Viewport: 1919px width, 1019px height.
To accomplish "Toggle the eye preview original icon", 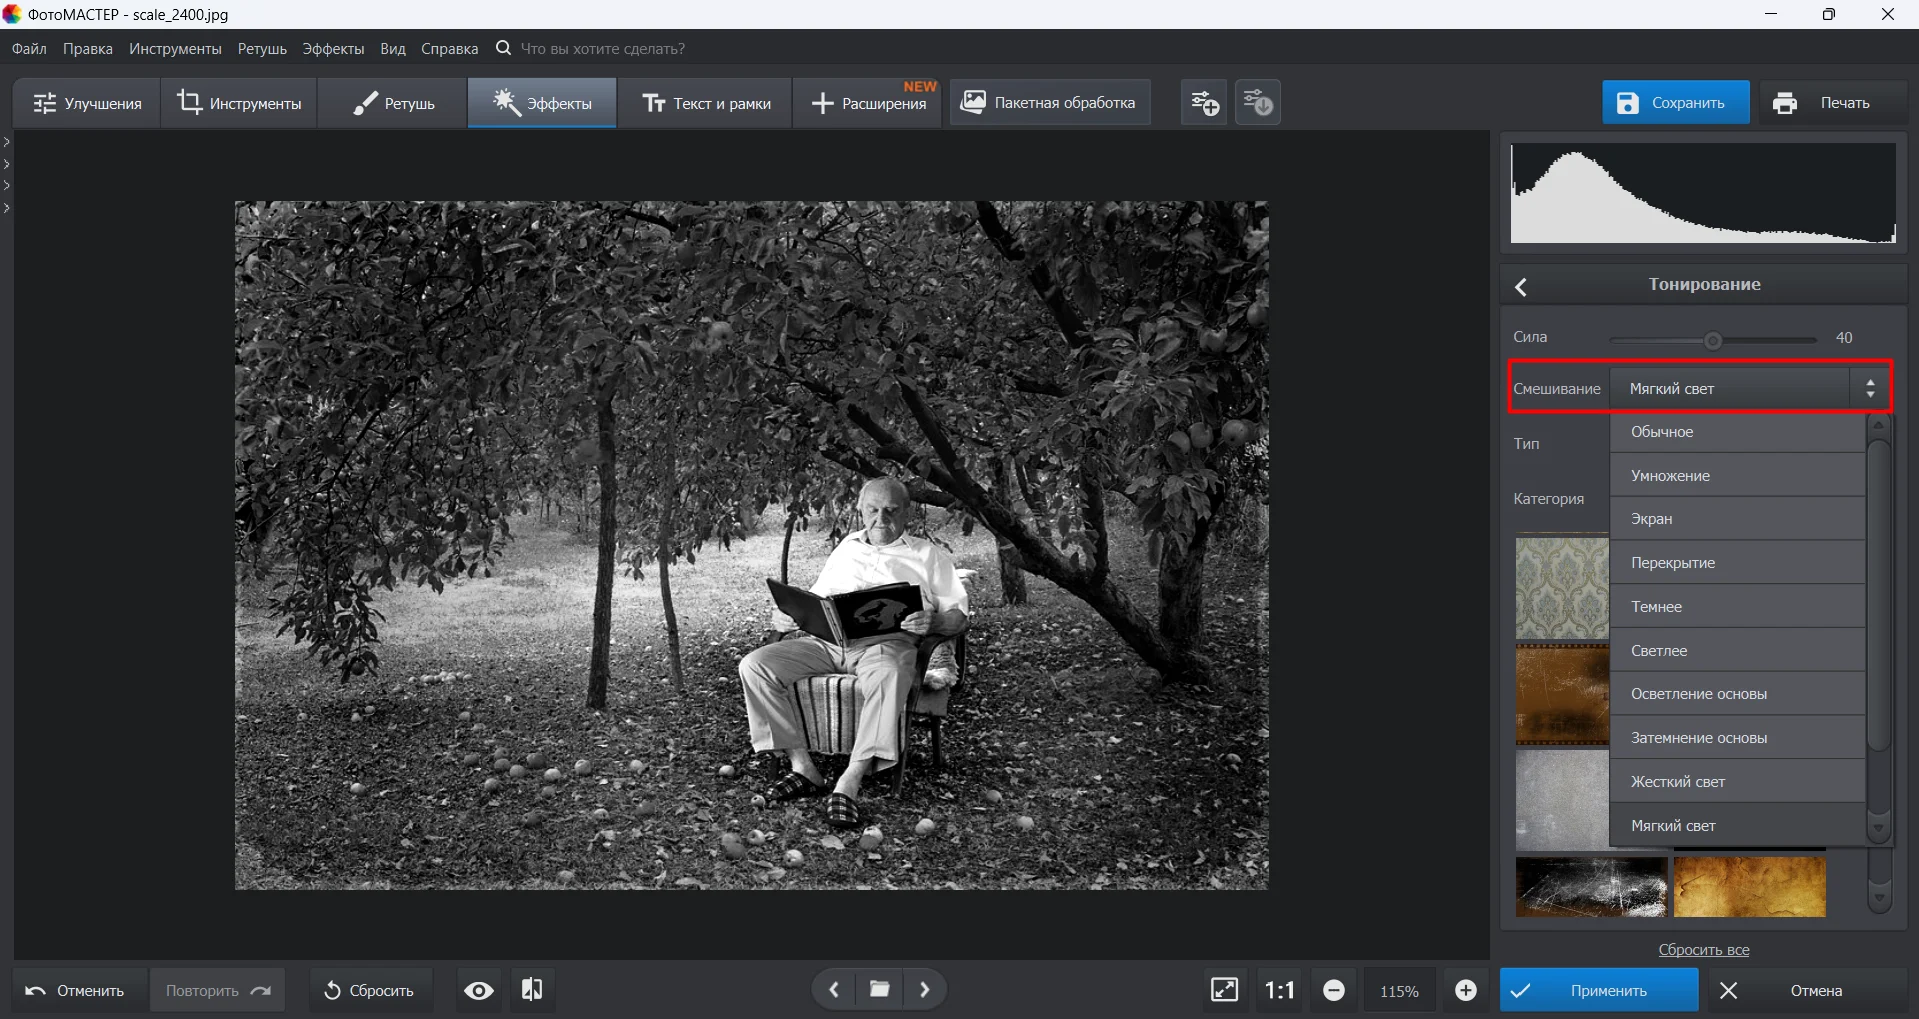I will [x=479, y=990].
